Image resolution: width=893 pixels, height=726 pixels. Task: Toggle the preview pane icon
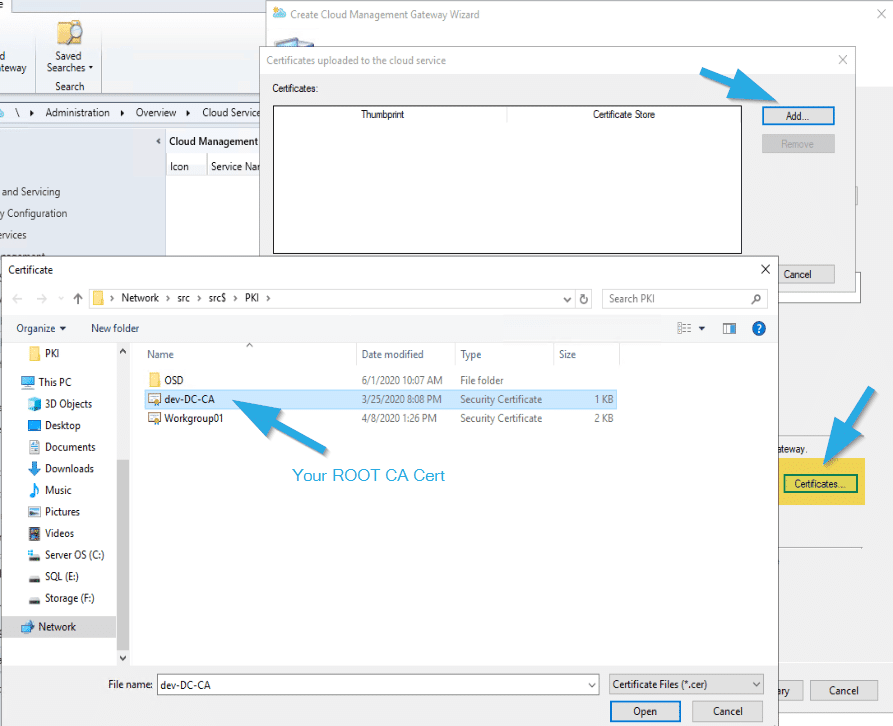[729, 328]
